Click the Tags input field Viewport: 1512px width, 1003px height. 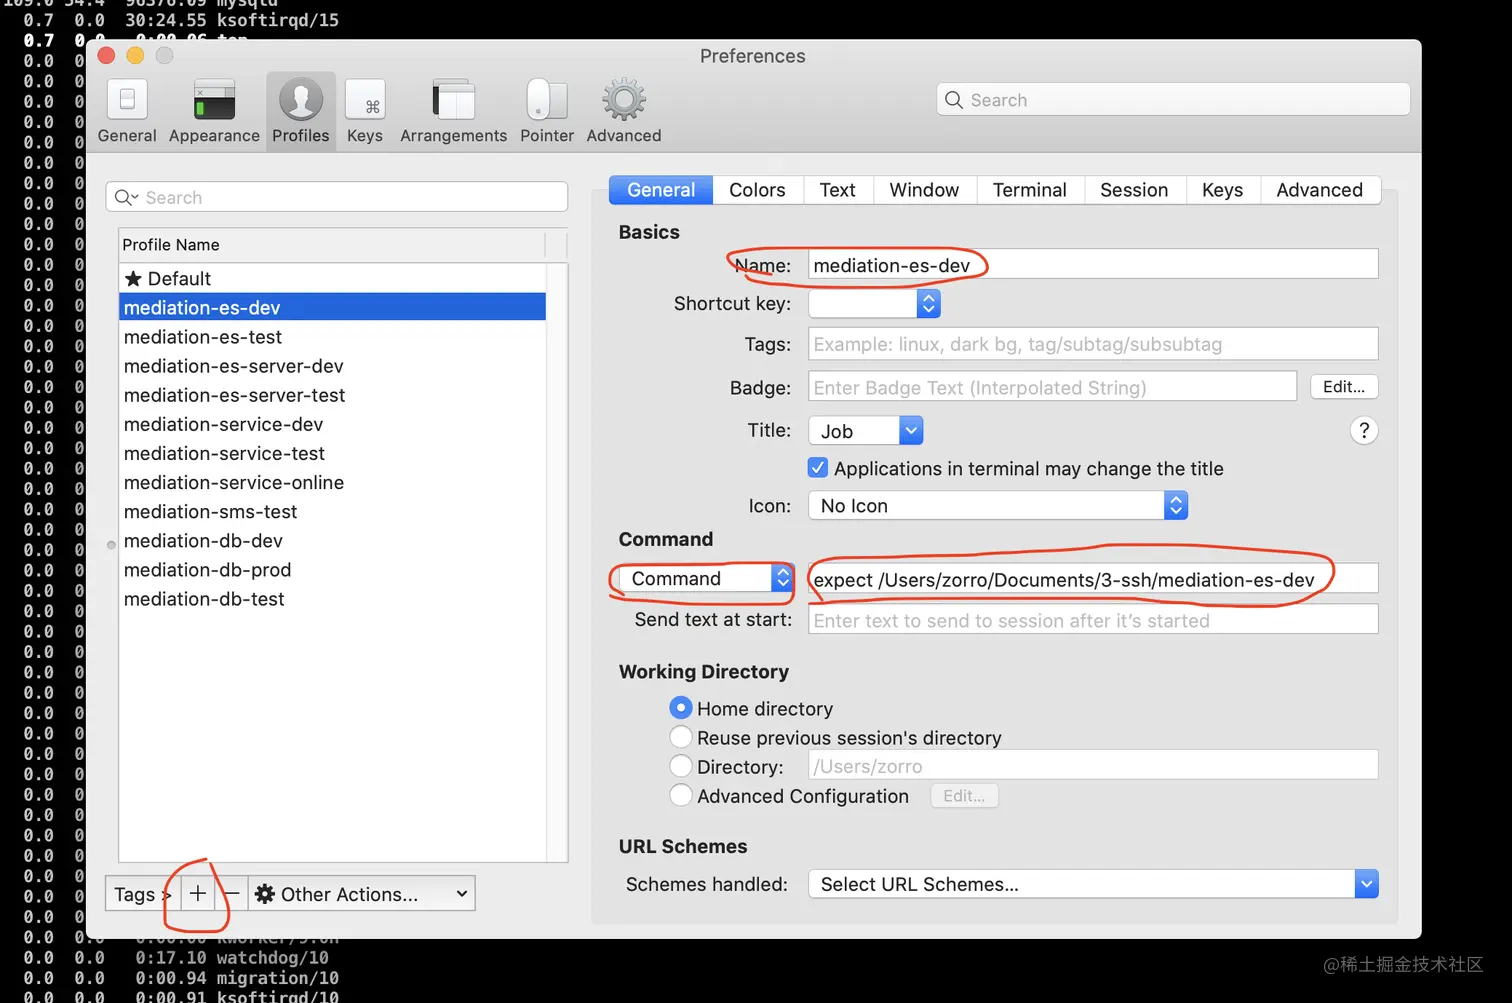[x=1093, y=344]
